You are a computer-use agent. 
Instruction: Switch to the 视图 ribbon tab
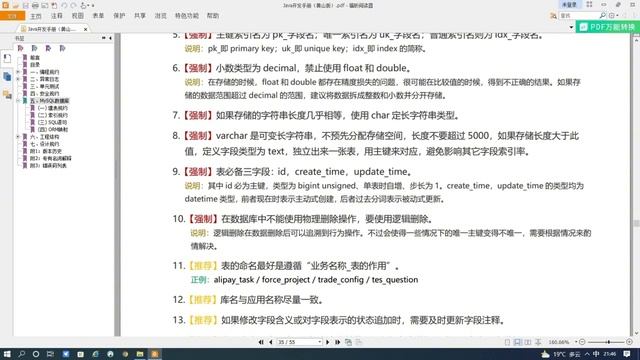click(x=78, y=16)
